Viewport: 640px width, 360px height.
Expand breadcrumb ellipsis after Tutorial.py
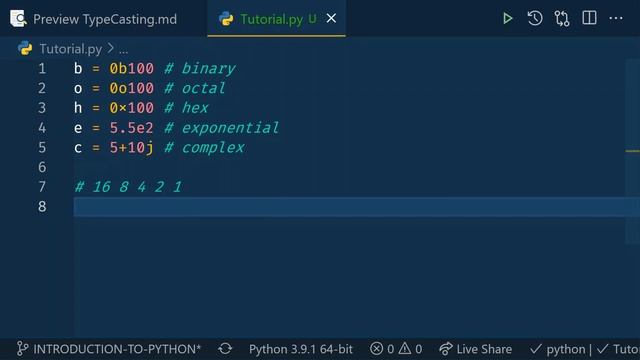(x=123, y=50)
